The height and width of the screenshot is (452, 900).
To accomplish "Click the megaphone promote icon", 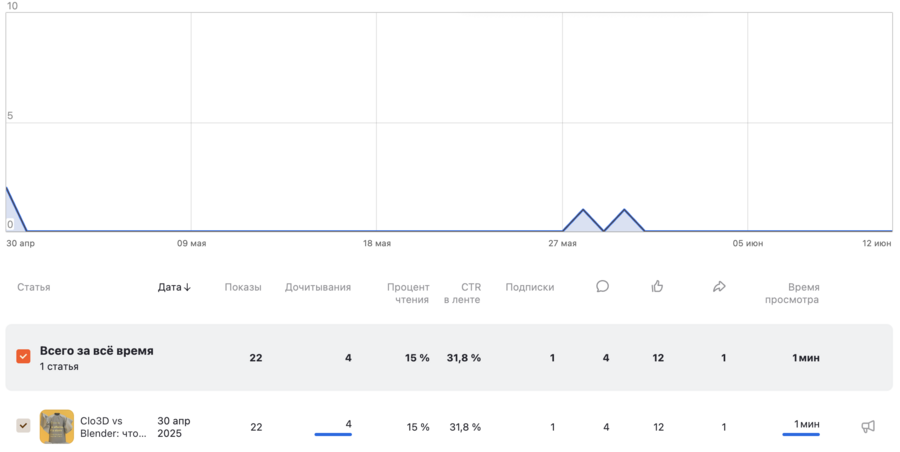I will click(868, 427).
